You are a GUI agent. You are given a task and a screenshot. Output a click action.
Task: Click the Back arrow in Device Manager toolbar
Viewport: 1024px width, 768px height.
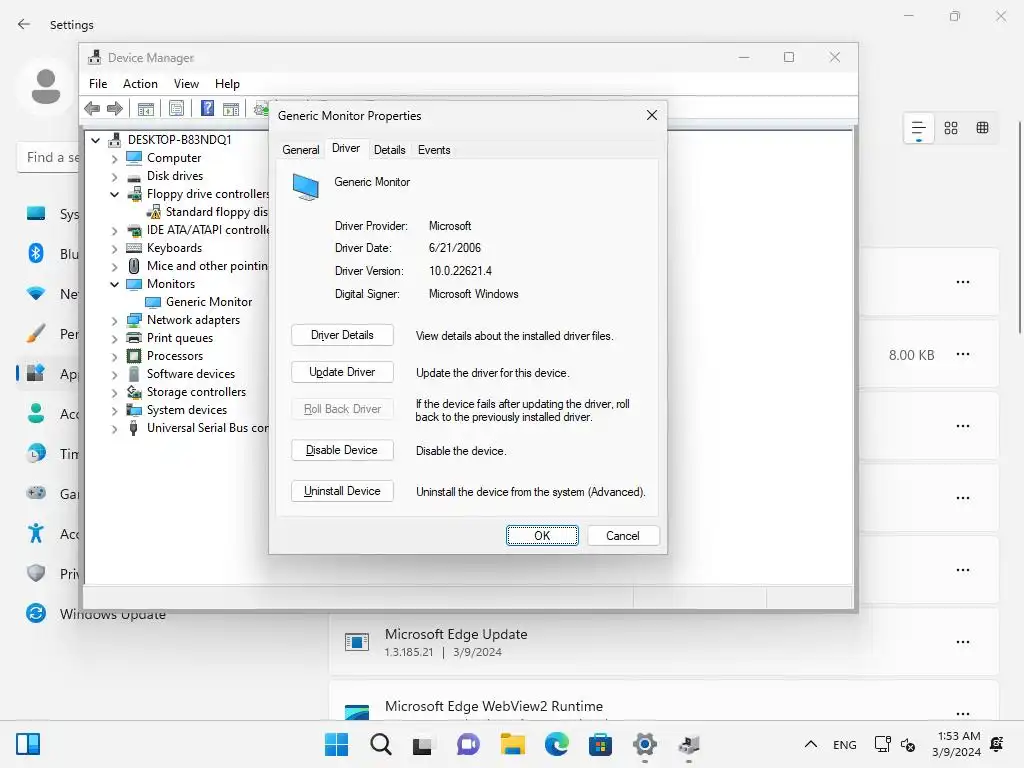coord(92,108)
